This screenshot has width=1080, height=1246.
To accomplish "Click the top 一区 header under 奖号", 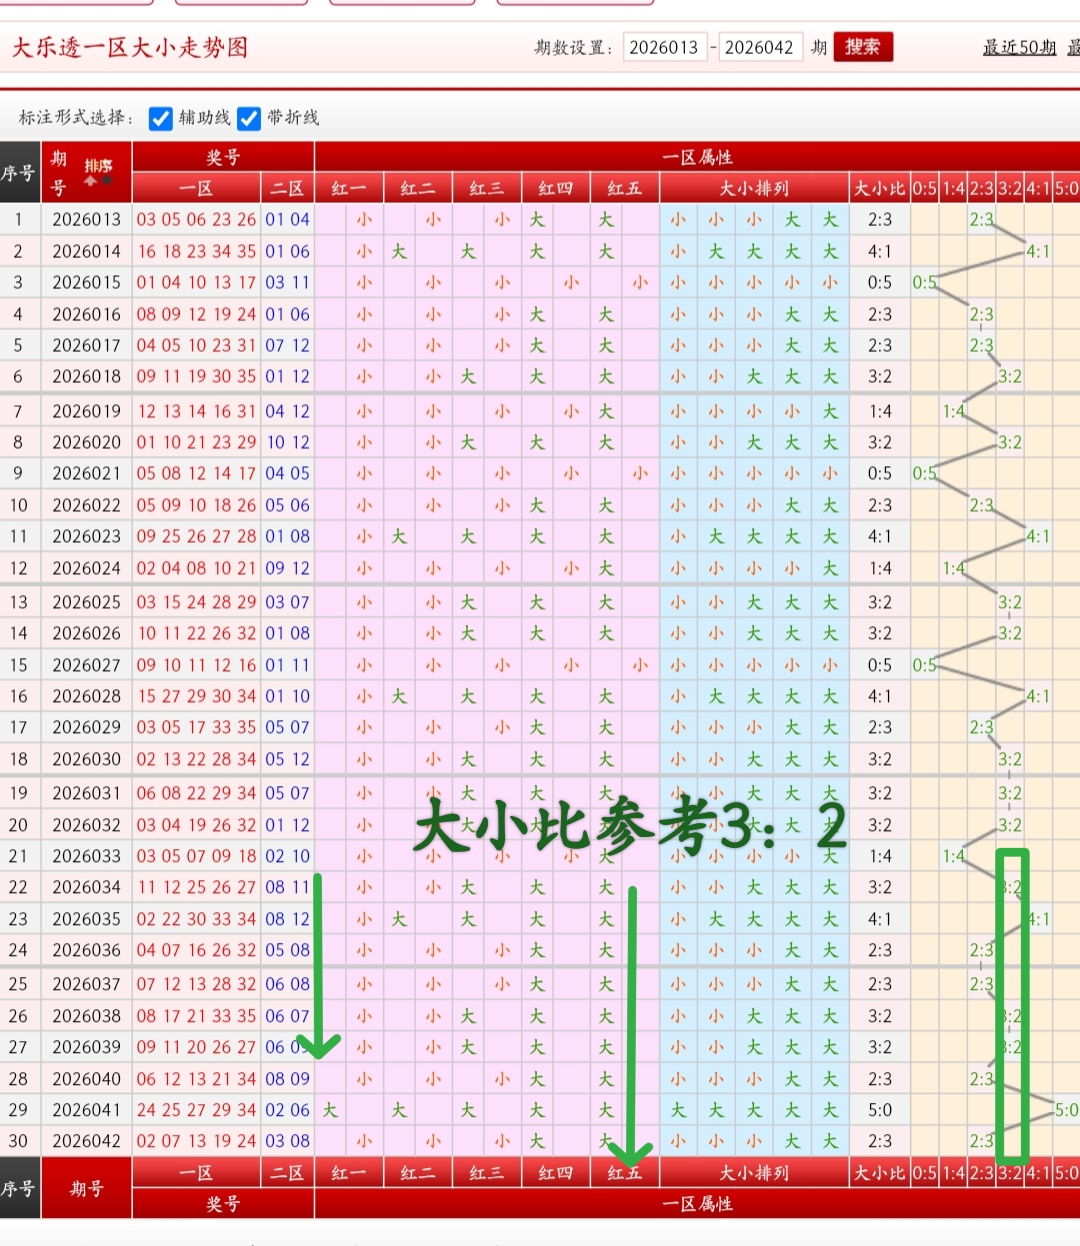I will pyautogui.click(x=196, y=188).
